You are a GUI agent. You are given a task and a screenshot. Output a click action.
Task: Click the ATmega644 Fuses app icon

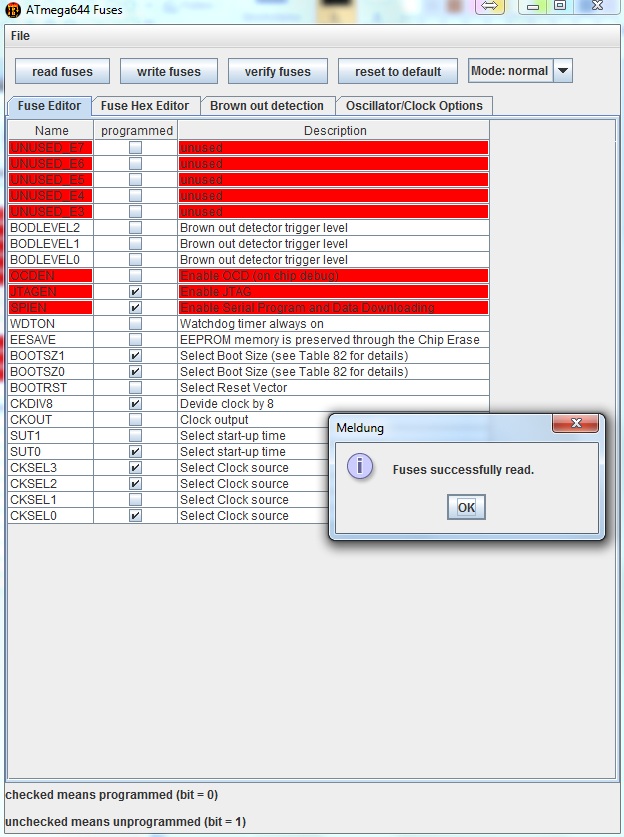13,9
